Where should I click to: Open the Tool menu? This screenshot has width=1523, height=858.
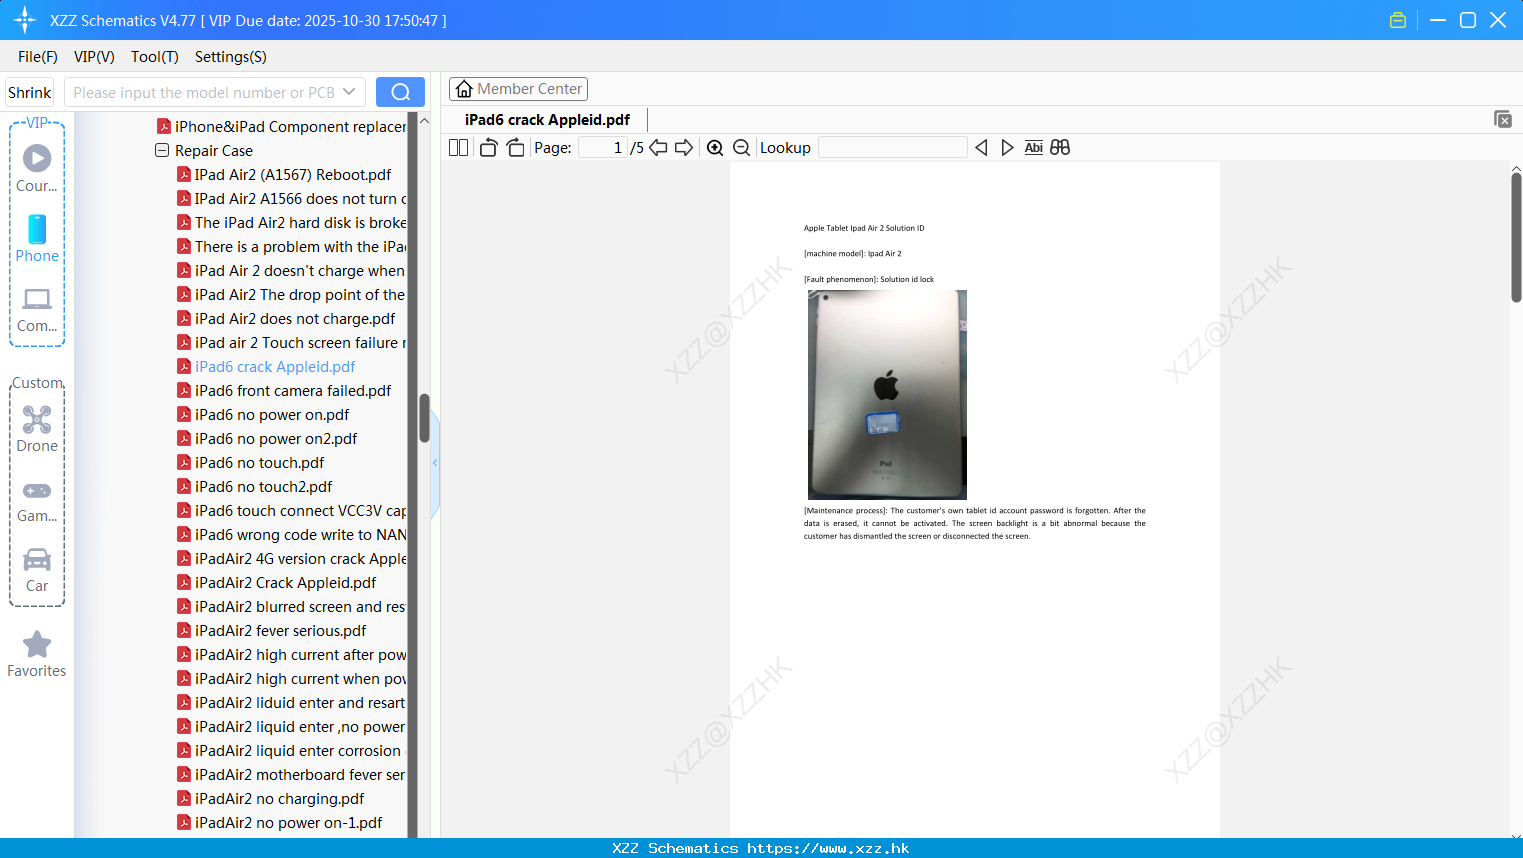(155, 57)
